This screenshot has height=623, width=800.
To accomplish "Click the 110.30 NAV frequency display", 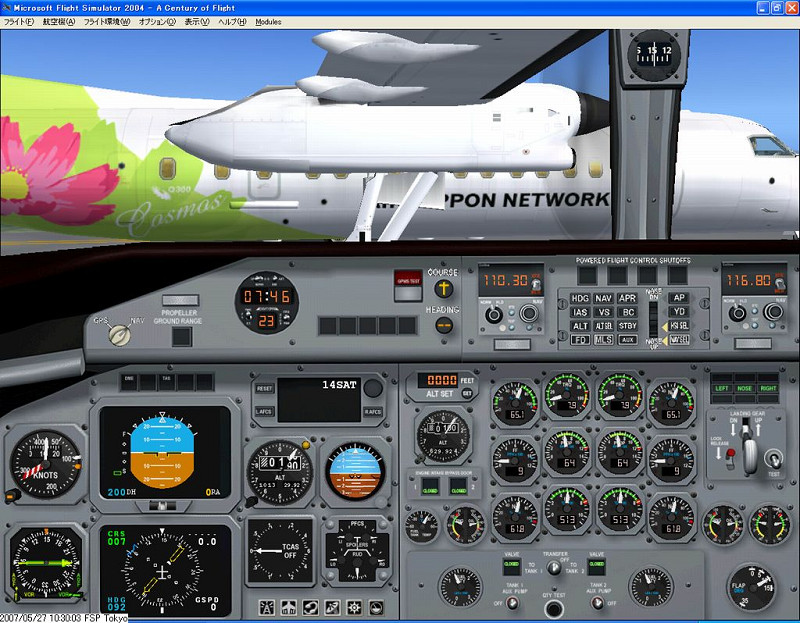I will [x=506, y=280].
